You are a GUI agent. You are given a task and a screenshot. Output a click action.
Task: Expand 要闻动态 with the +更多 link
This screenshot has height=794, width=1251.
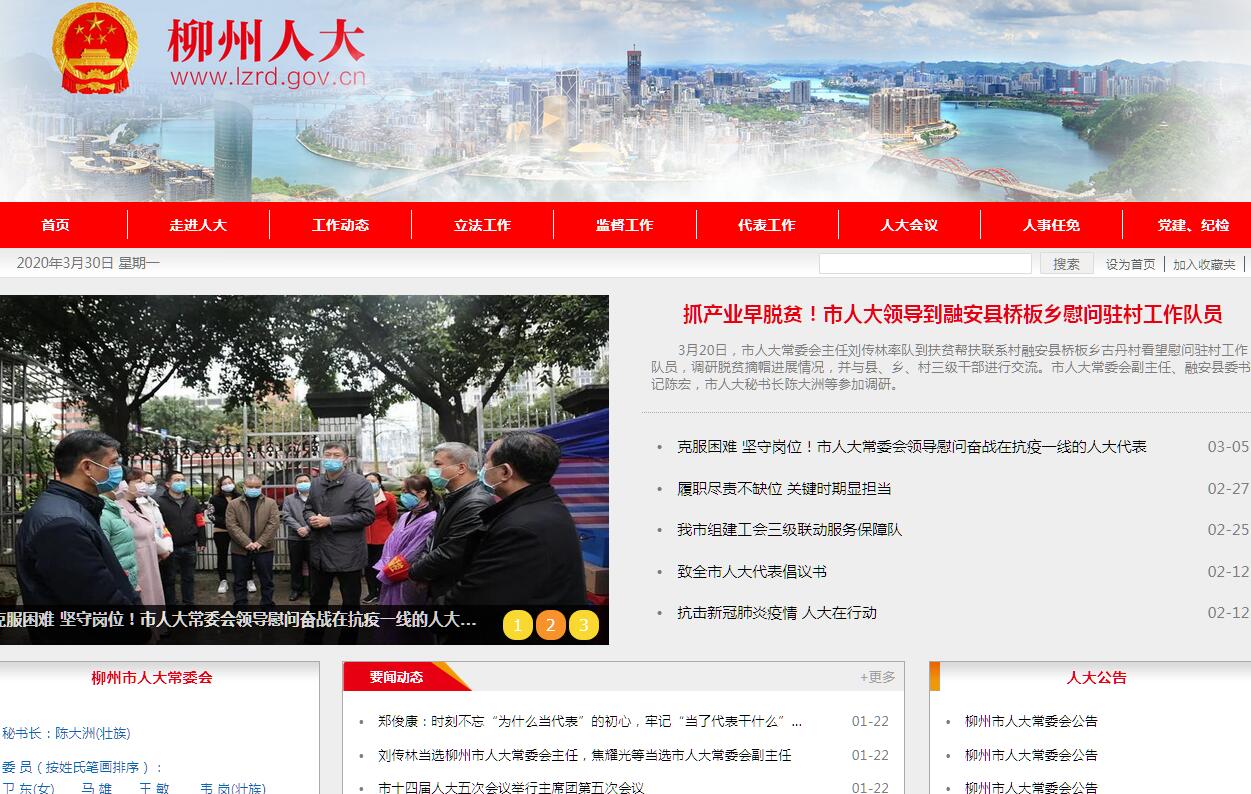click(x=877, y=677)
